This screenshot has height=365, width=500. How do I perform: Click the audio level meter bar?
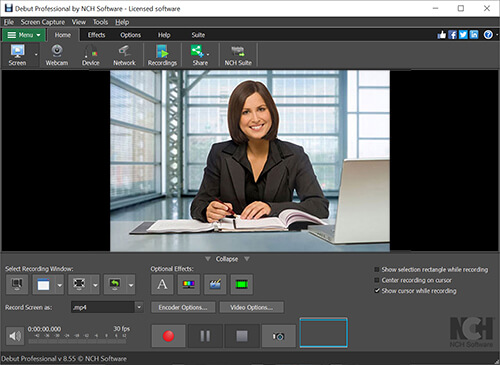click(x=78, y=341)
